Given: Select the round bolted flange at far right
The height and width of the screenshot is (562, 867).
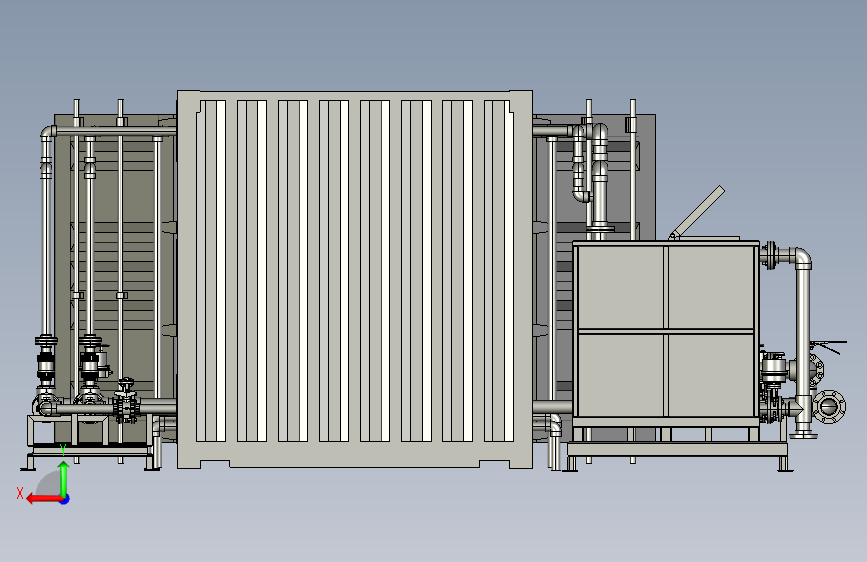Looking at the screenshot, I should pyautogui.click(x=829, y=407).
